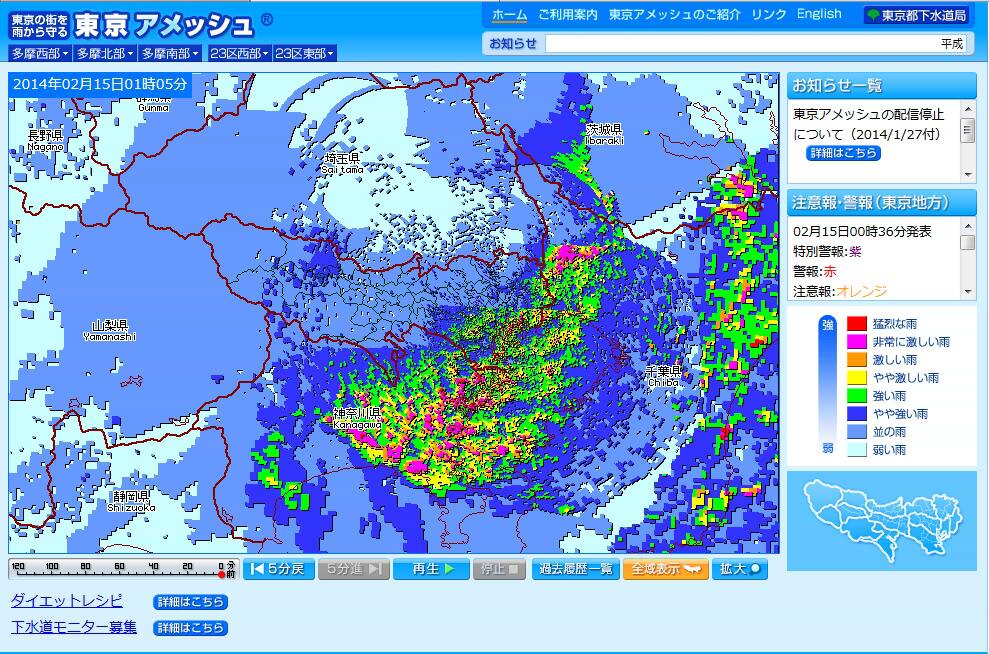Step back with the 5分戻 button
This screenshot has height=654, width=989.
(279, 569)
